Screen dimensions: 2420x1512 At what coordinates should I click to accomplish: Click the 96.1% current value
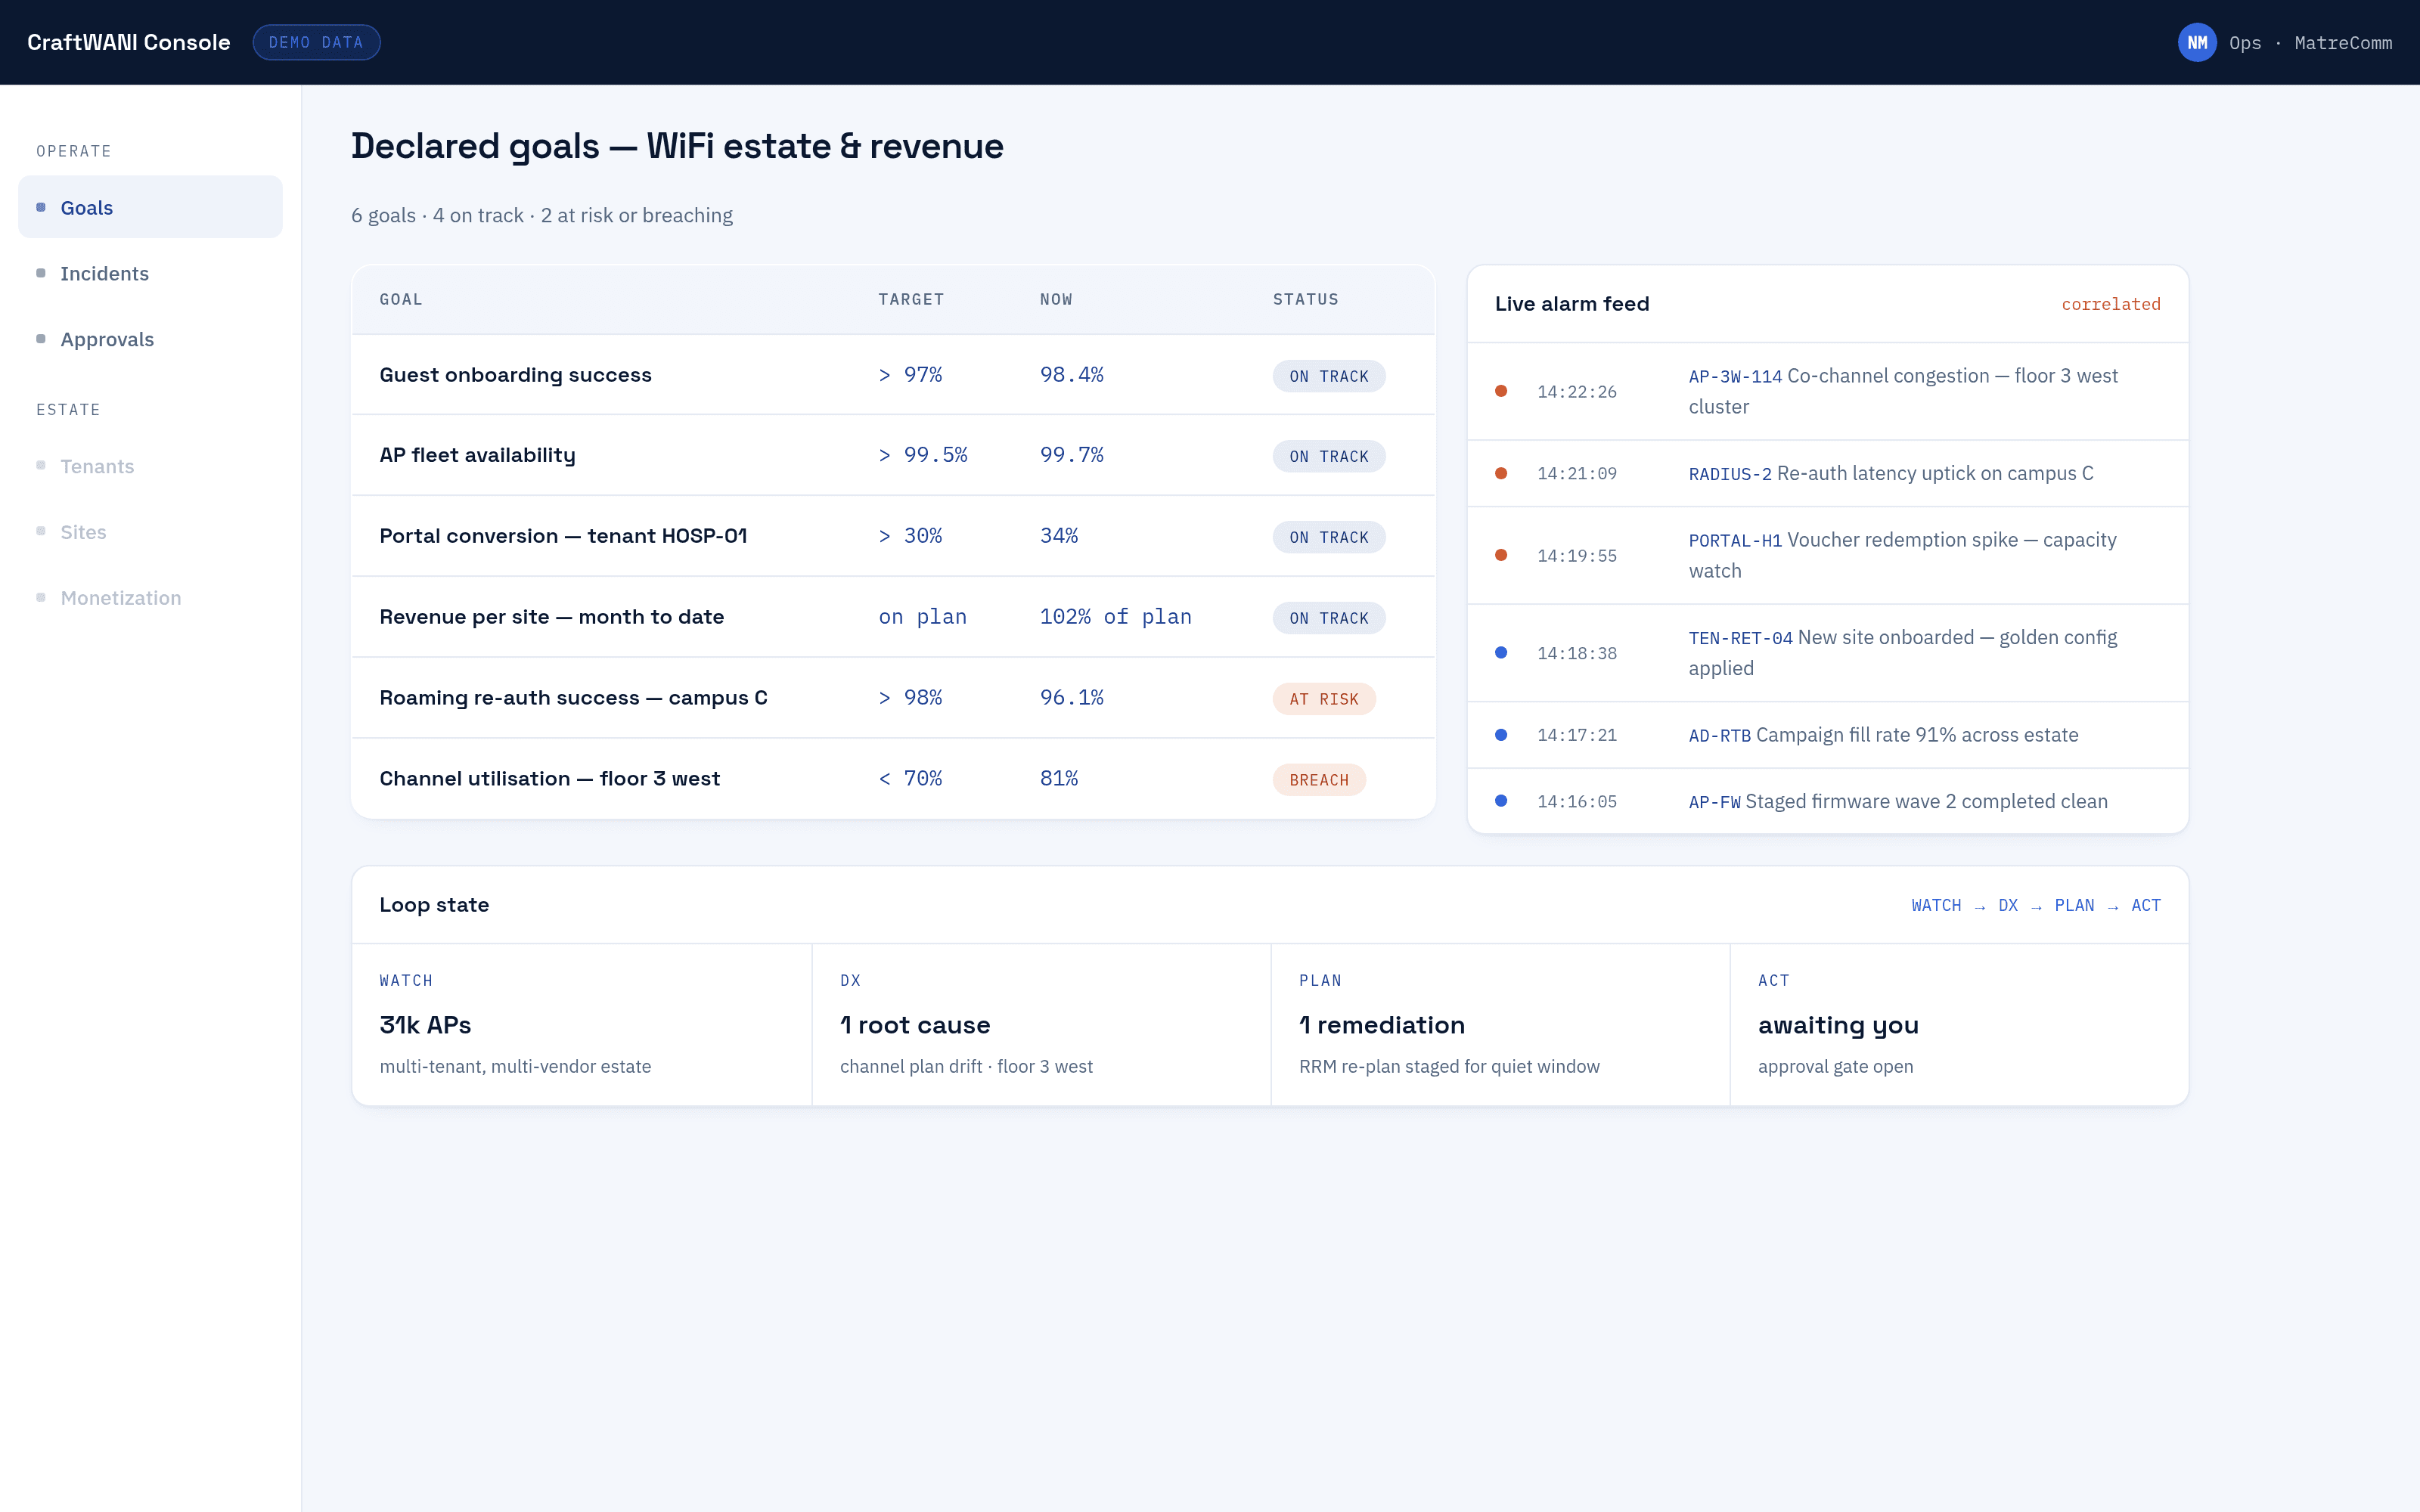click(1071, 698)
